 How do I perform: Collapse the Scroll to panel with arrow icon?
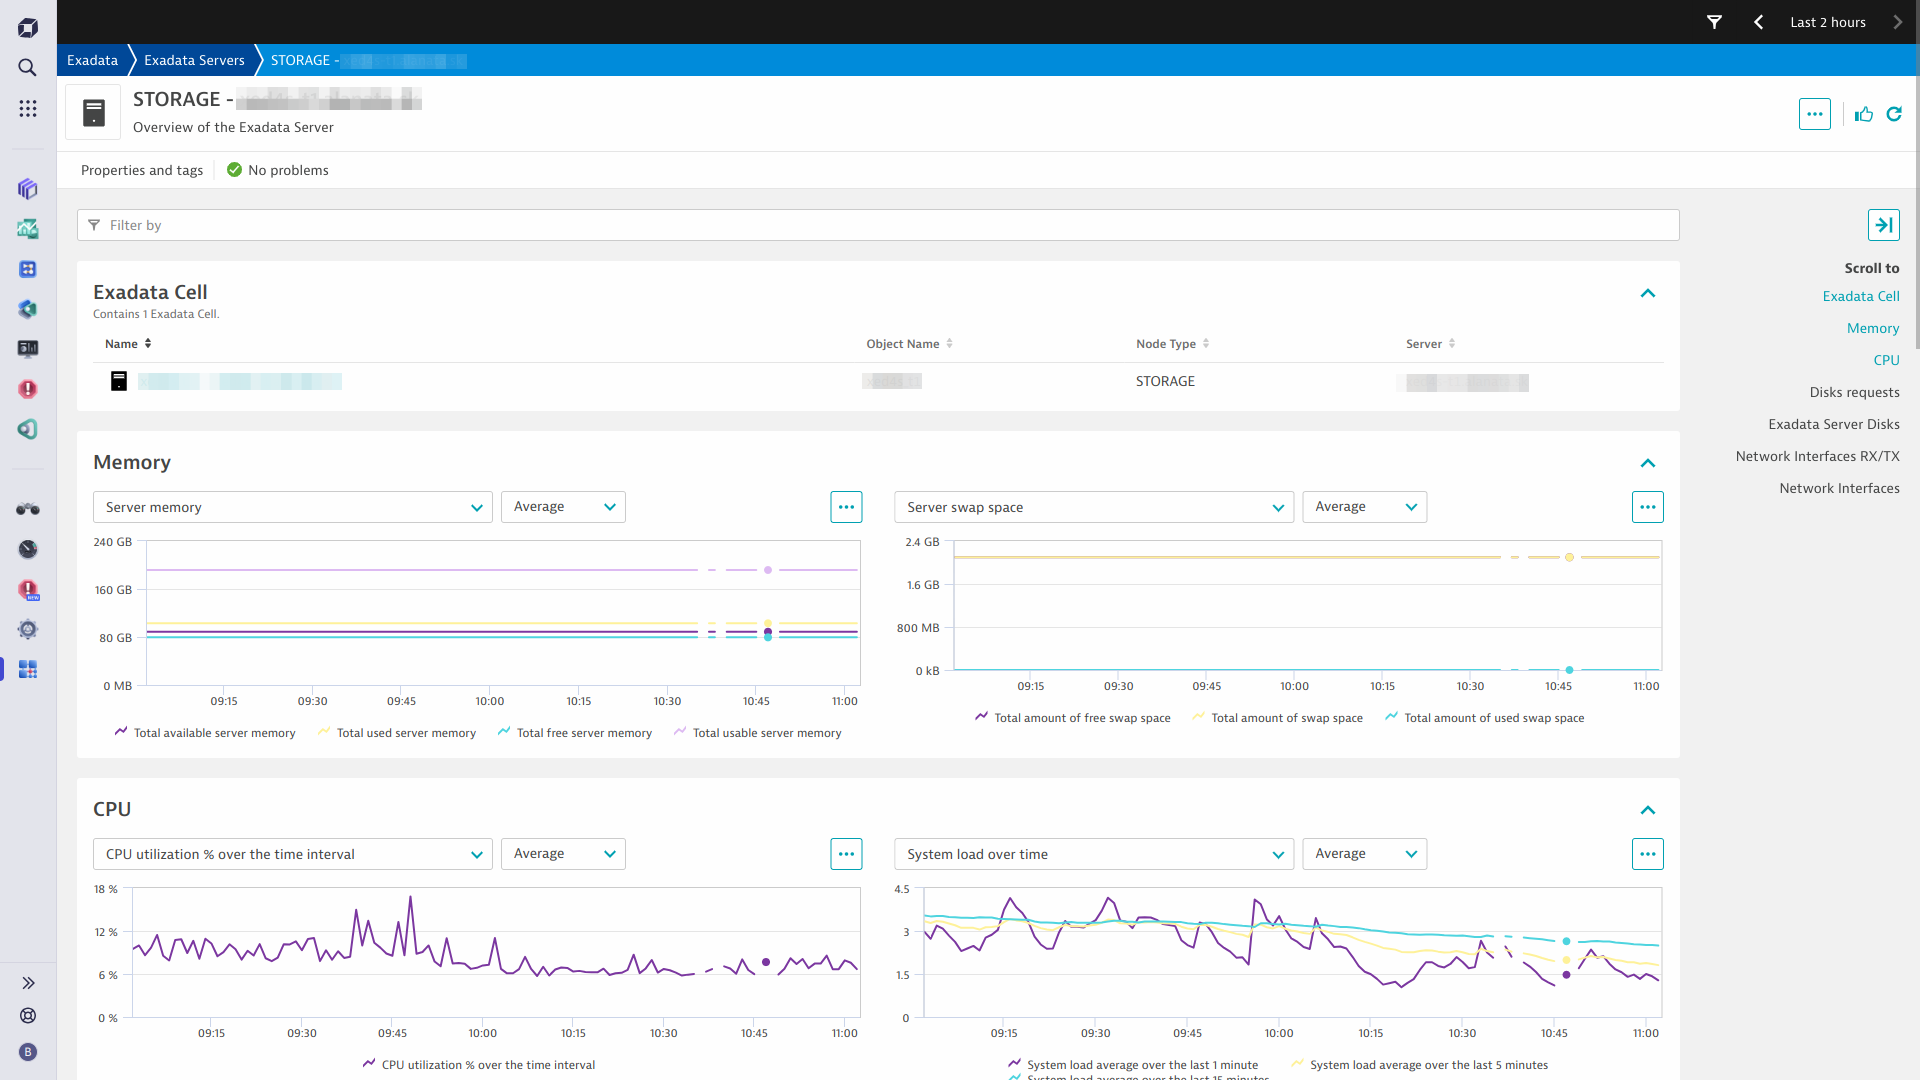click(1884, 225)
